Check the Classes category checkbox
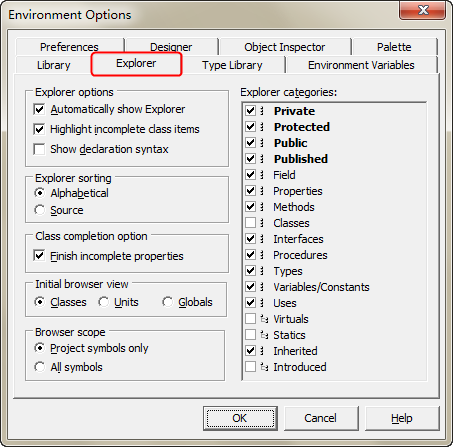453x447 pixels. [x=250, y=223]
